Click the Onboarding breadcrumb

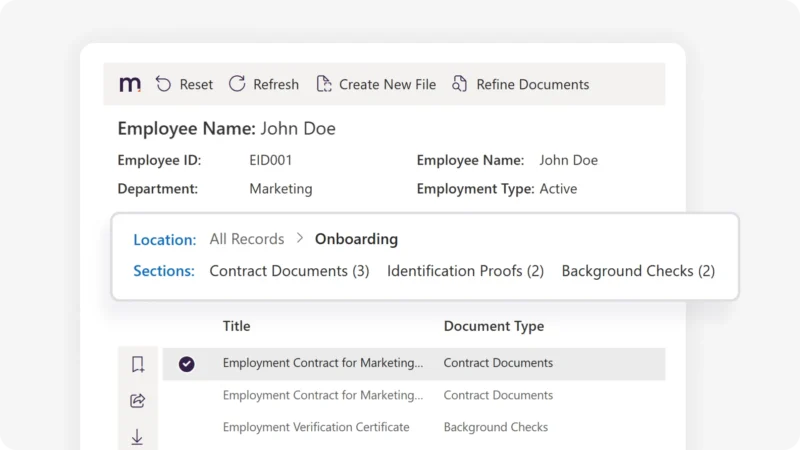coord(356,239)
